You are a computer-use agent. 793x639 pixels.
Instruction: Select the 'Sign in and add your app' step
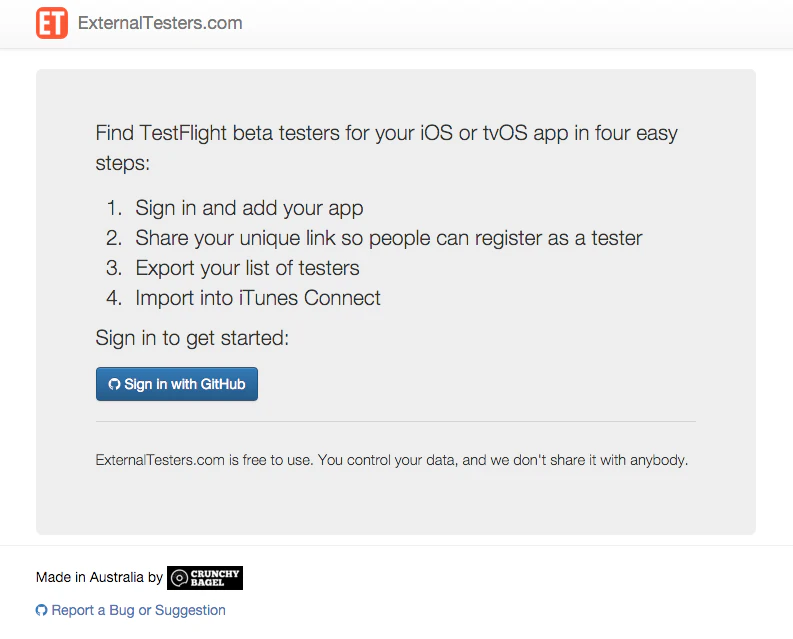click(249, 208)
